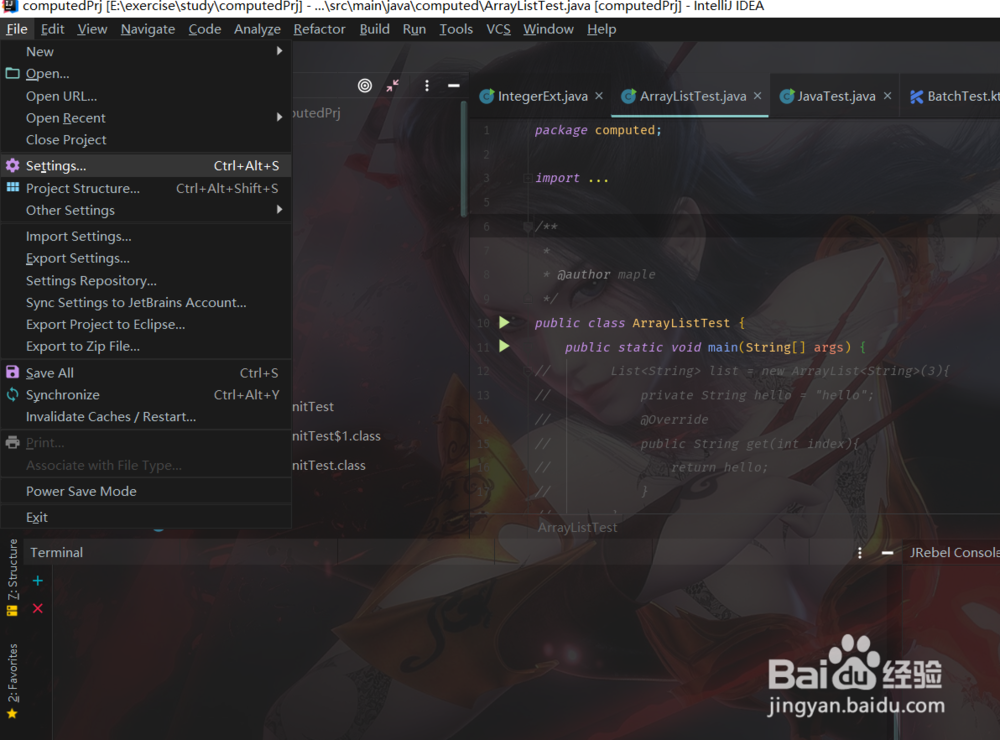
Task: Open project panel options (three dots)
Action: coord(427,85)
